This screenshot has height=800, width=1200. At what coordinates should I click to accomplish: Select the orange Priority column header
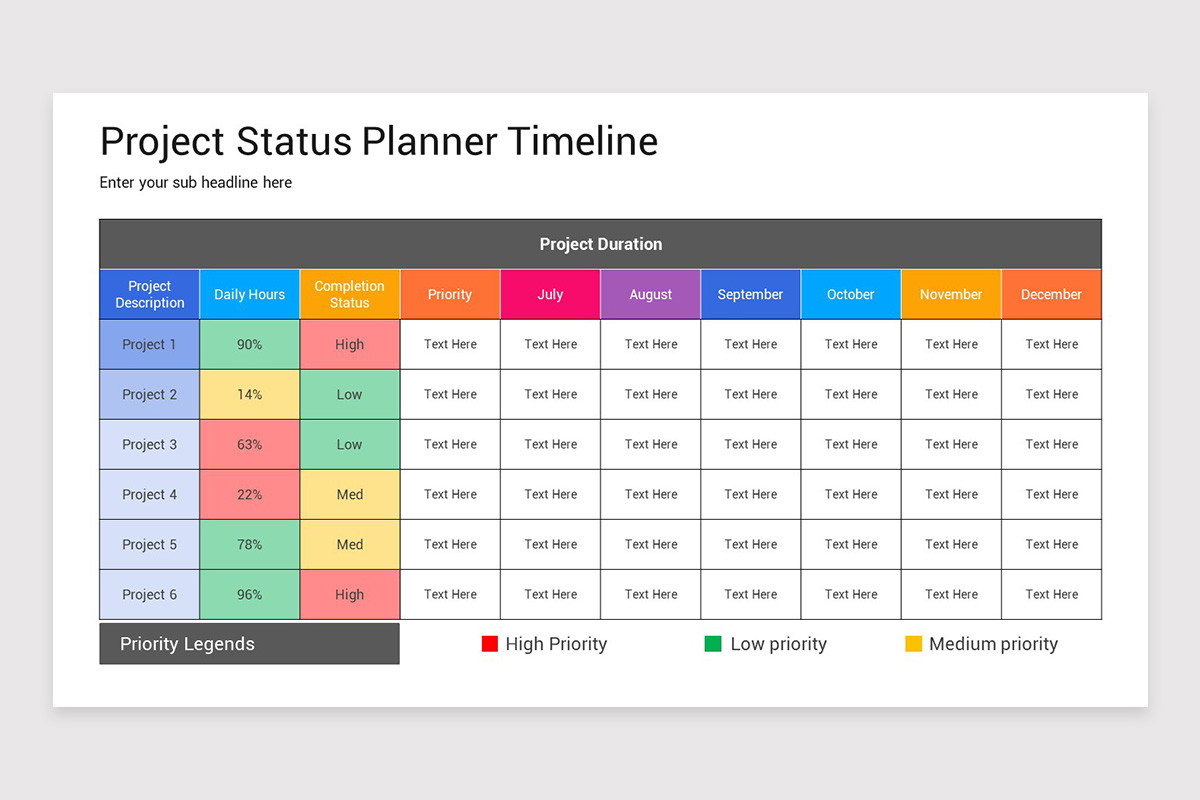(450, 294)
